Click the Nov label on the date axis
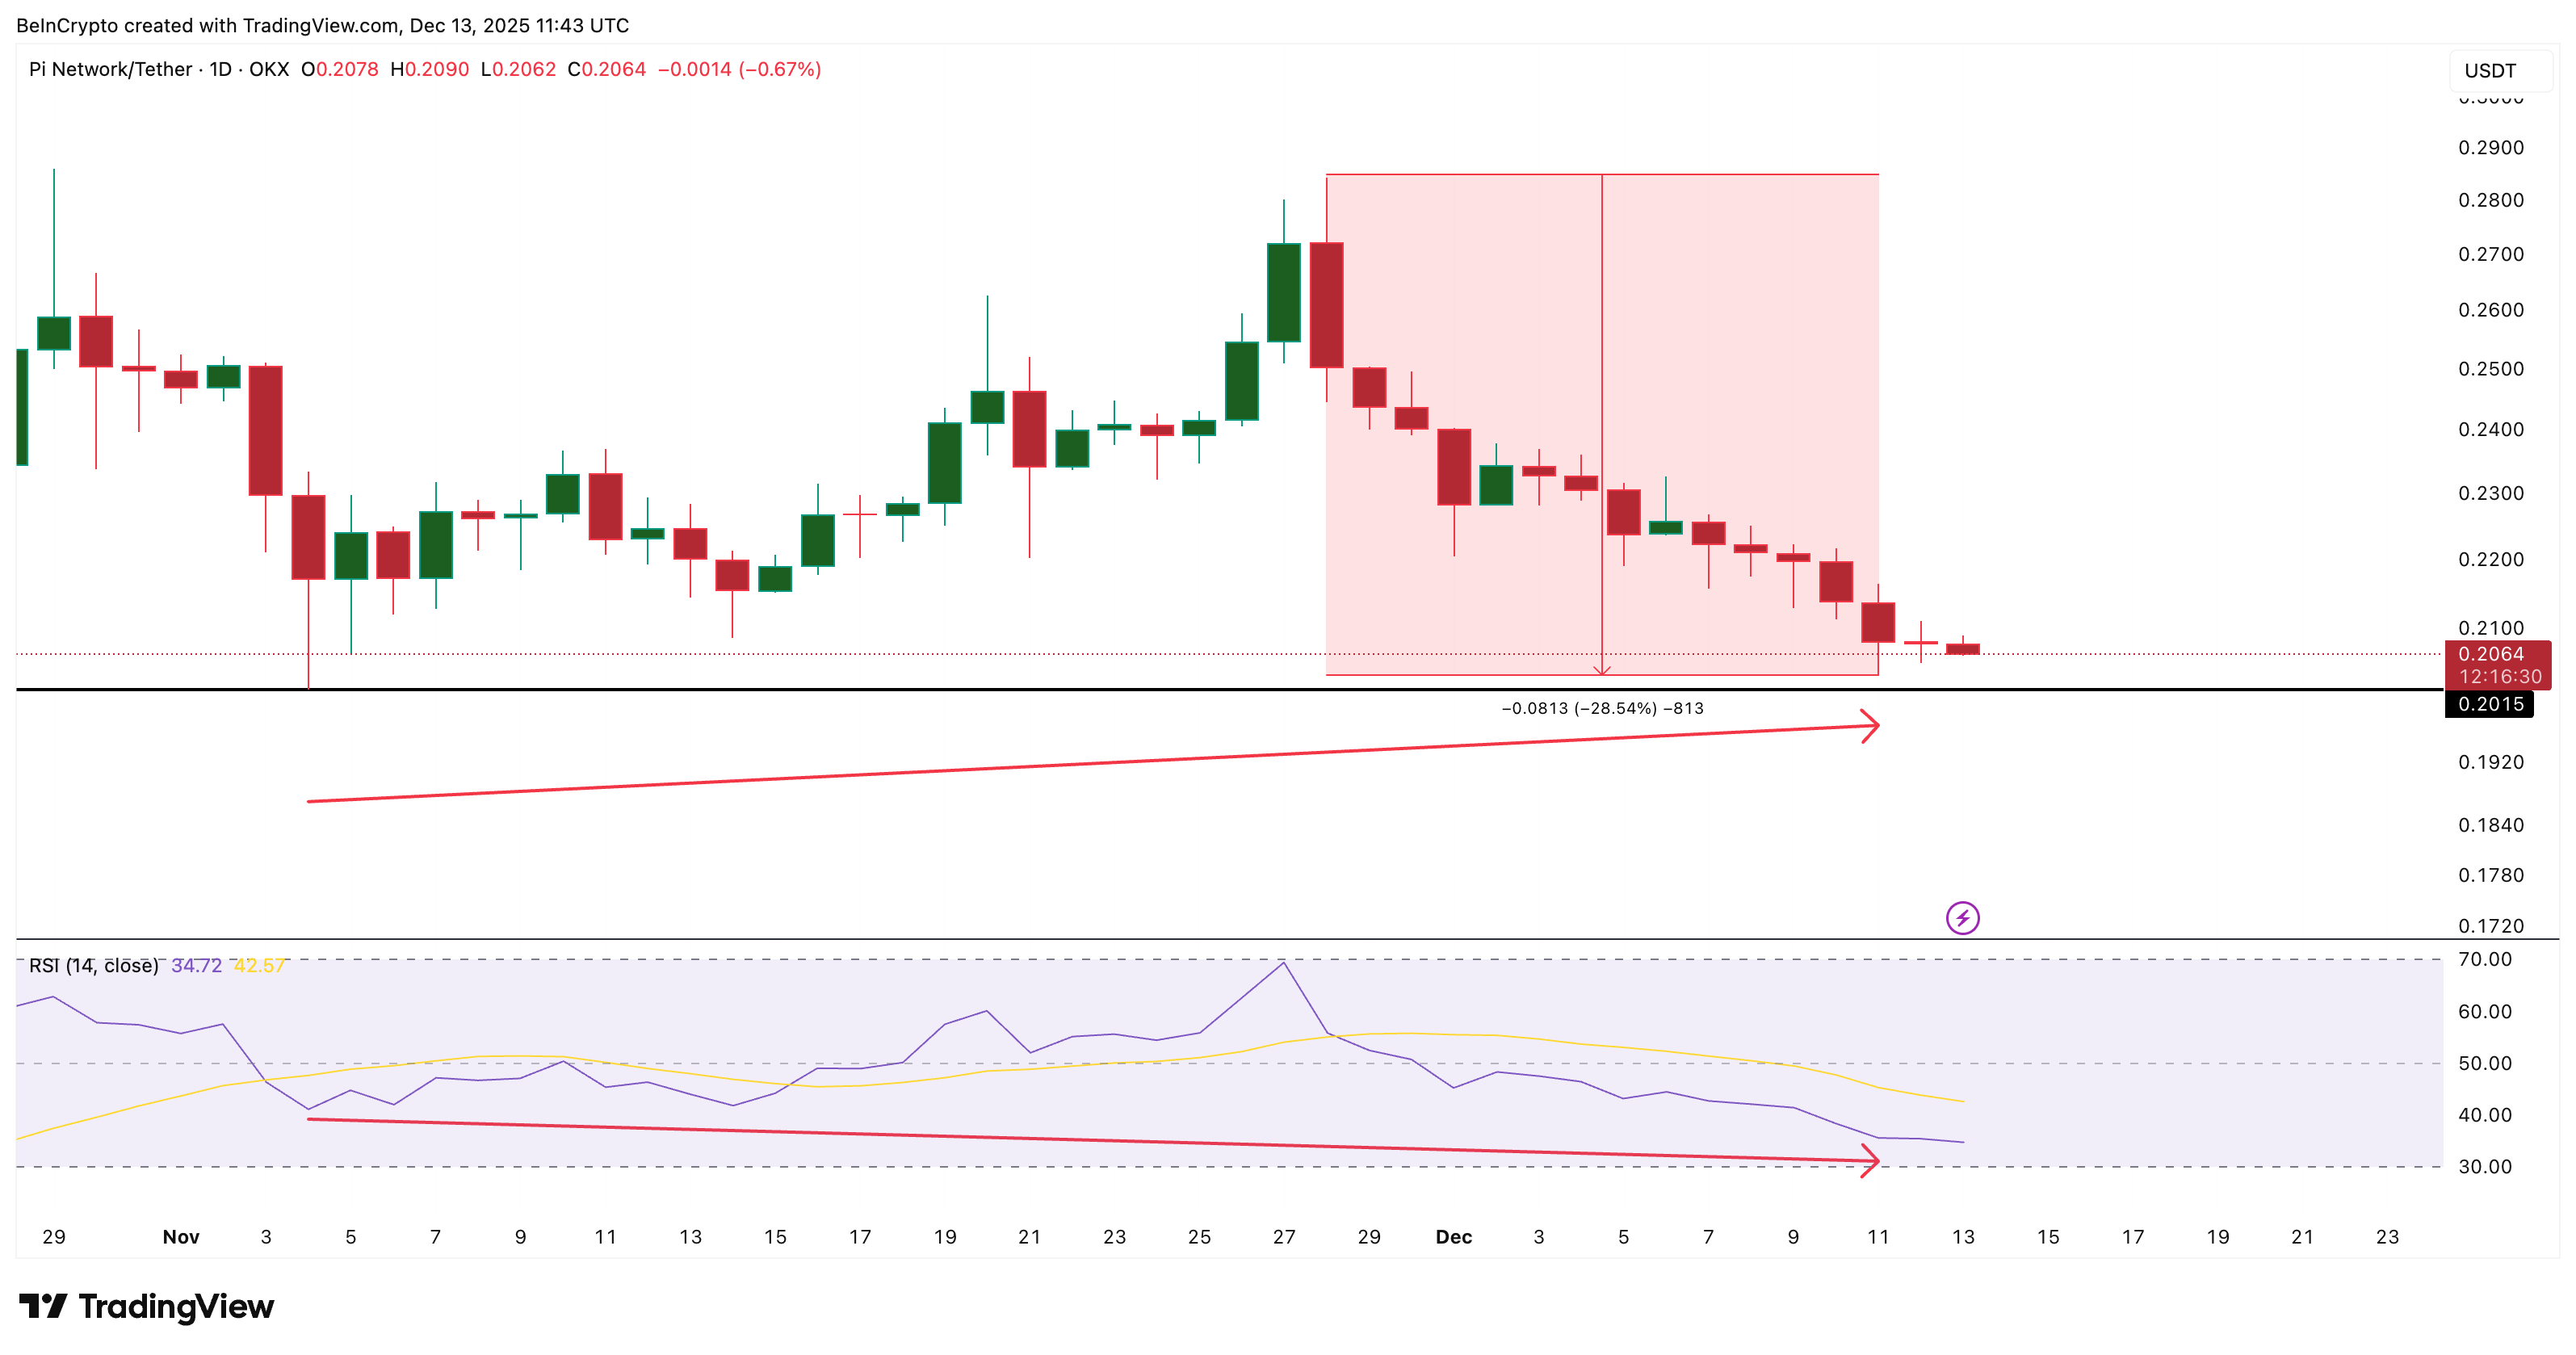Image resolution: width=2576 pixels, height=1355 pixels. 180,1237
